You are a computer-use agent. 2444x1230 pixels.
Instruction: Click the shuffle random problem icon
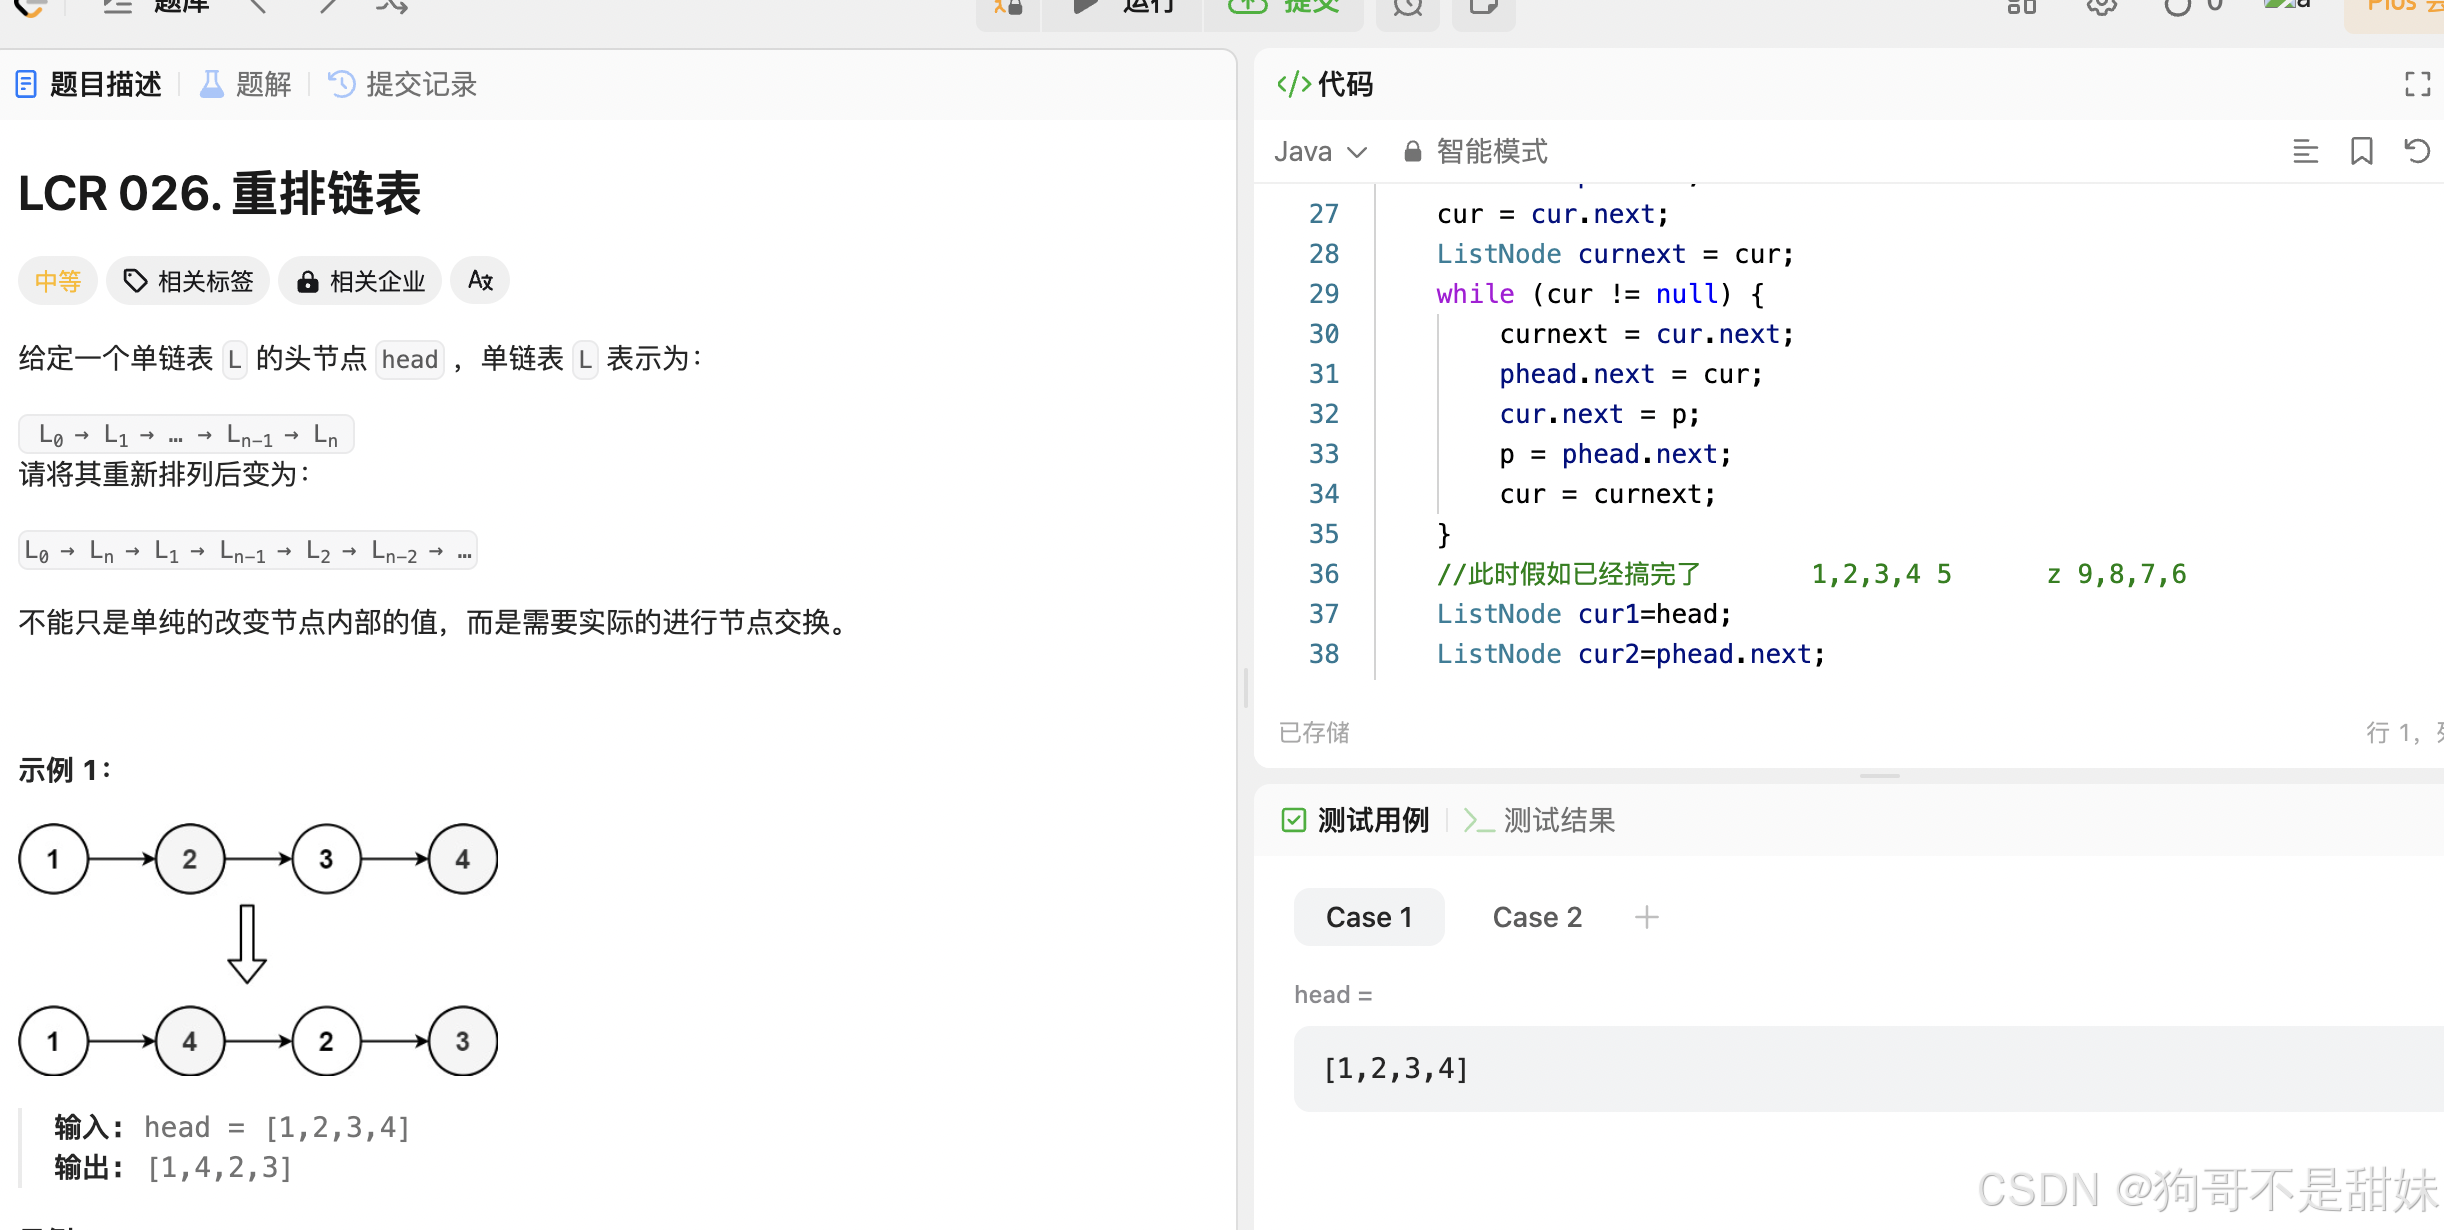point(391,8)
